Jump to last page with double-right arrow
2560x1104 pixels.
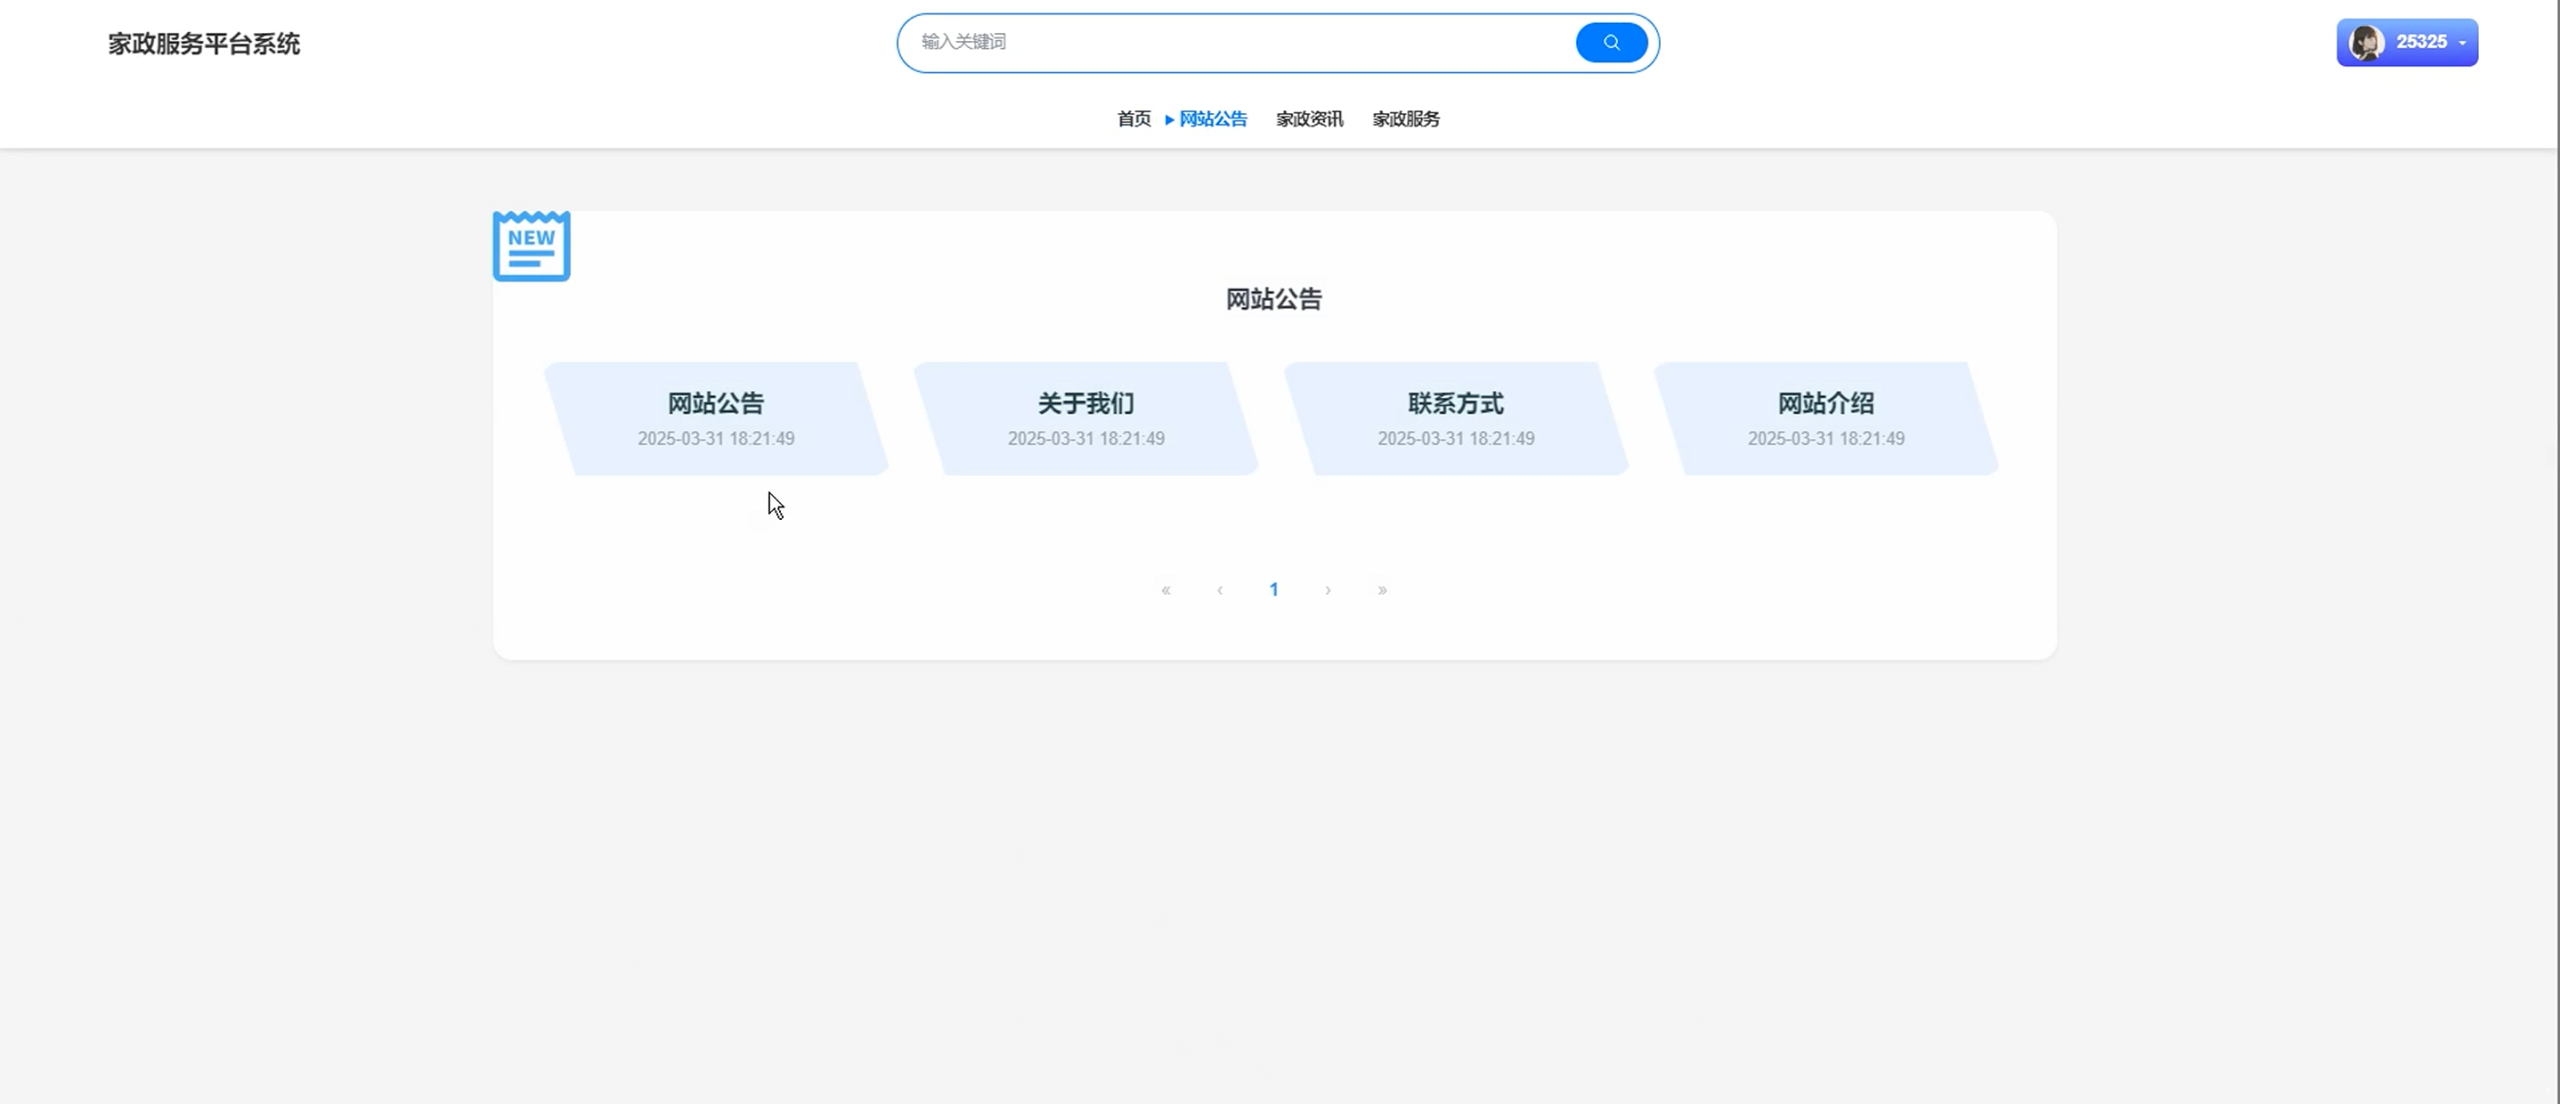tap(1382, 590)
